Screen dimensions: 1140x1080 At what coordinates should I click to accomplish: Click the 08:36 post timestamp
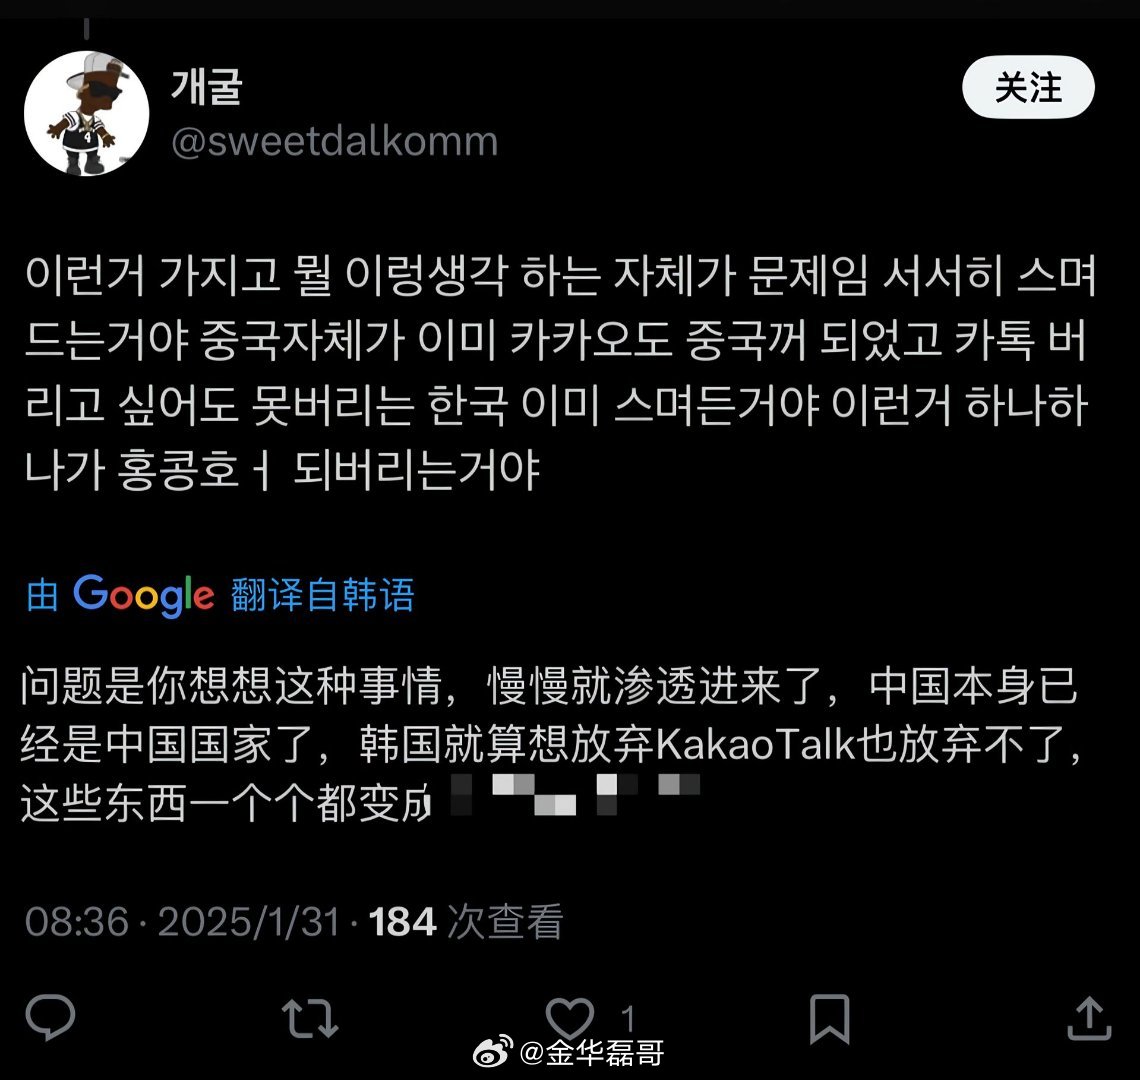(77, 921)
